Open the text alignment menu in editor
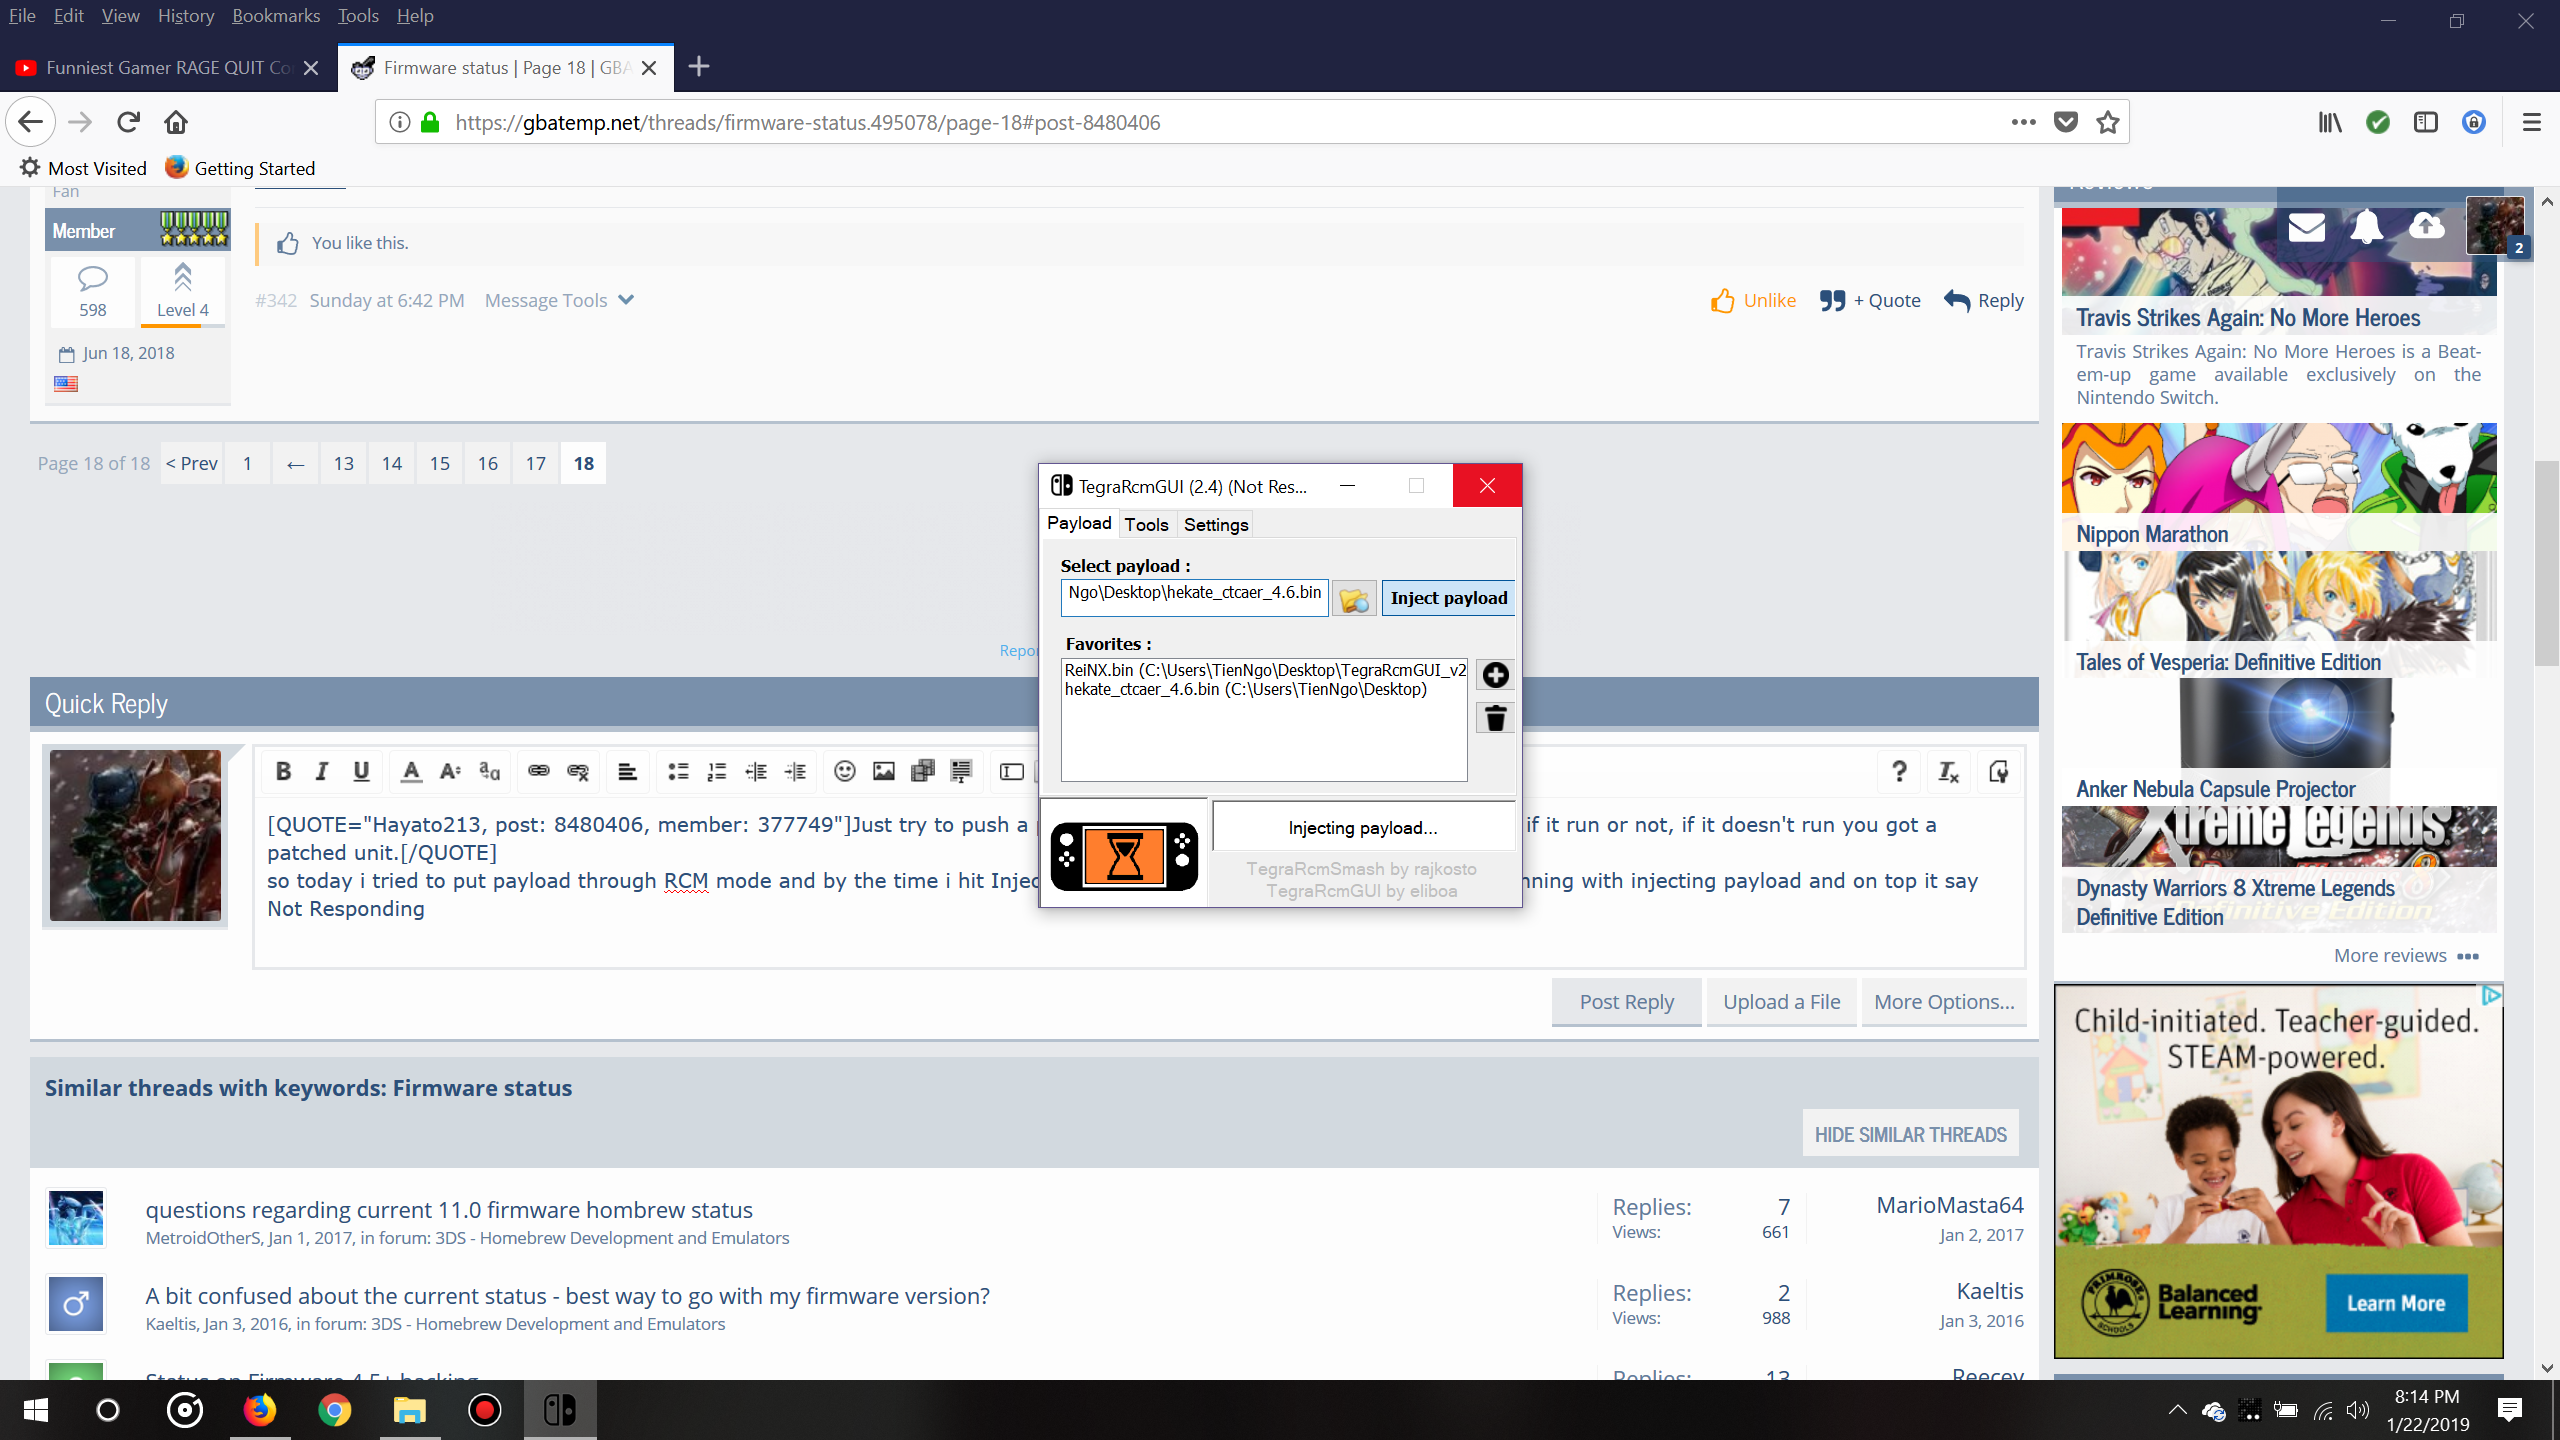The height and width of the screenshot is (1440, 2560). pos(628,771)
